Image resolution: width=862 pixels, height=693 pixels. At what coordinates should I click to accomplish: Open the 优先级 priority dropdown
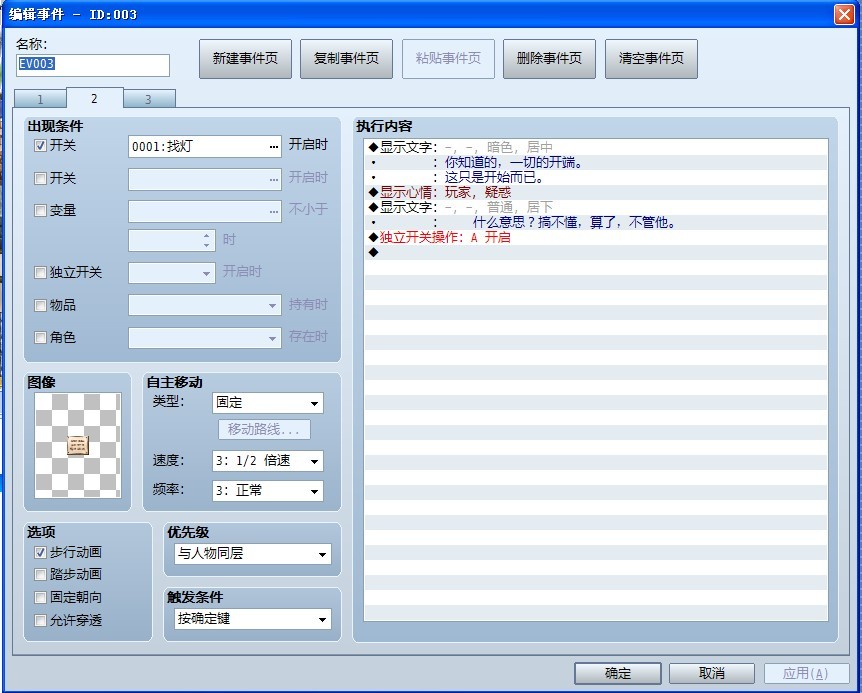(253, 554)
